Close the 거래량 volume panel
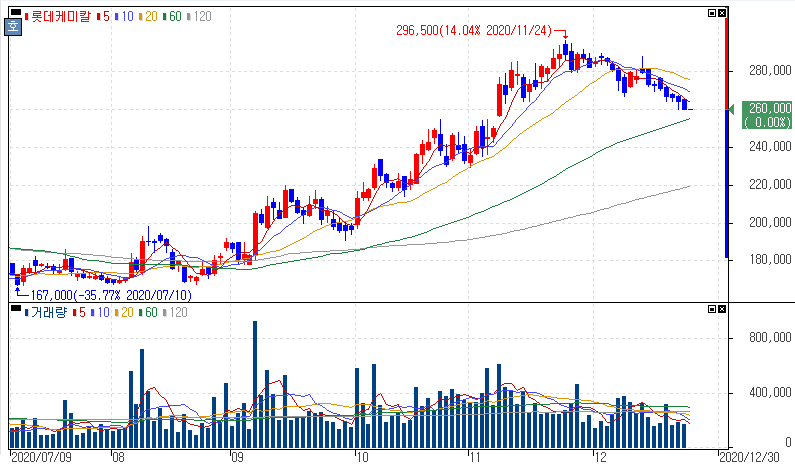The height and width of the screenshot is (467, 795). tap(722, 309)
